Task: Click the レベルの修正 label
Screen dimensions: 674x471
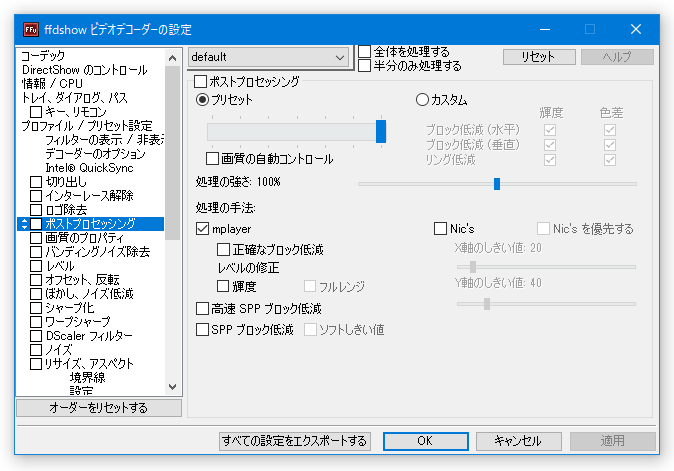Action: (248, 268)
